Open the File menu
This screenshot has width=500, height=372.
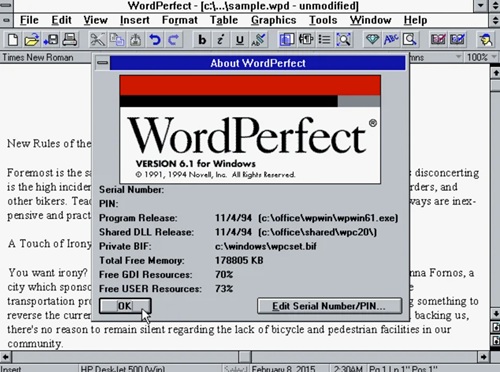pyautogui.click(x=29, y=20)
